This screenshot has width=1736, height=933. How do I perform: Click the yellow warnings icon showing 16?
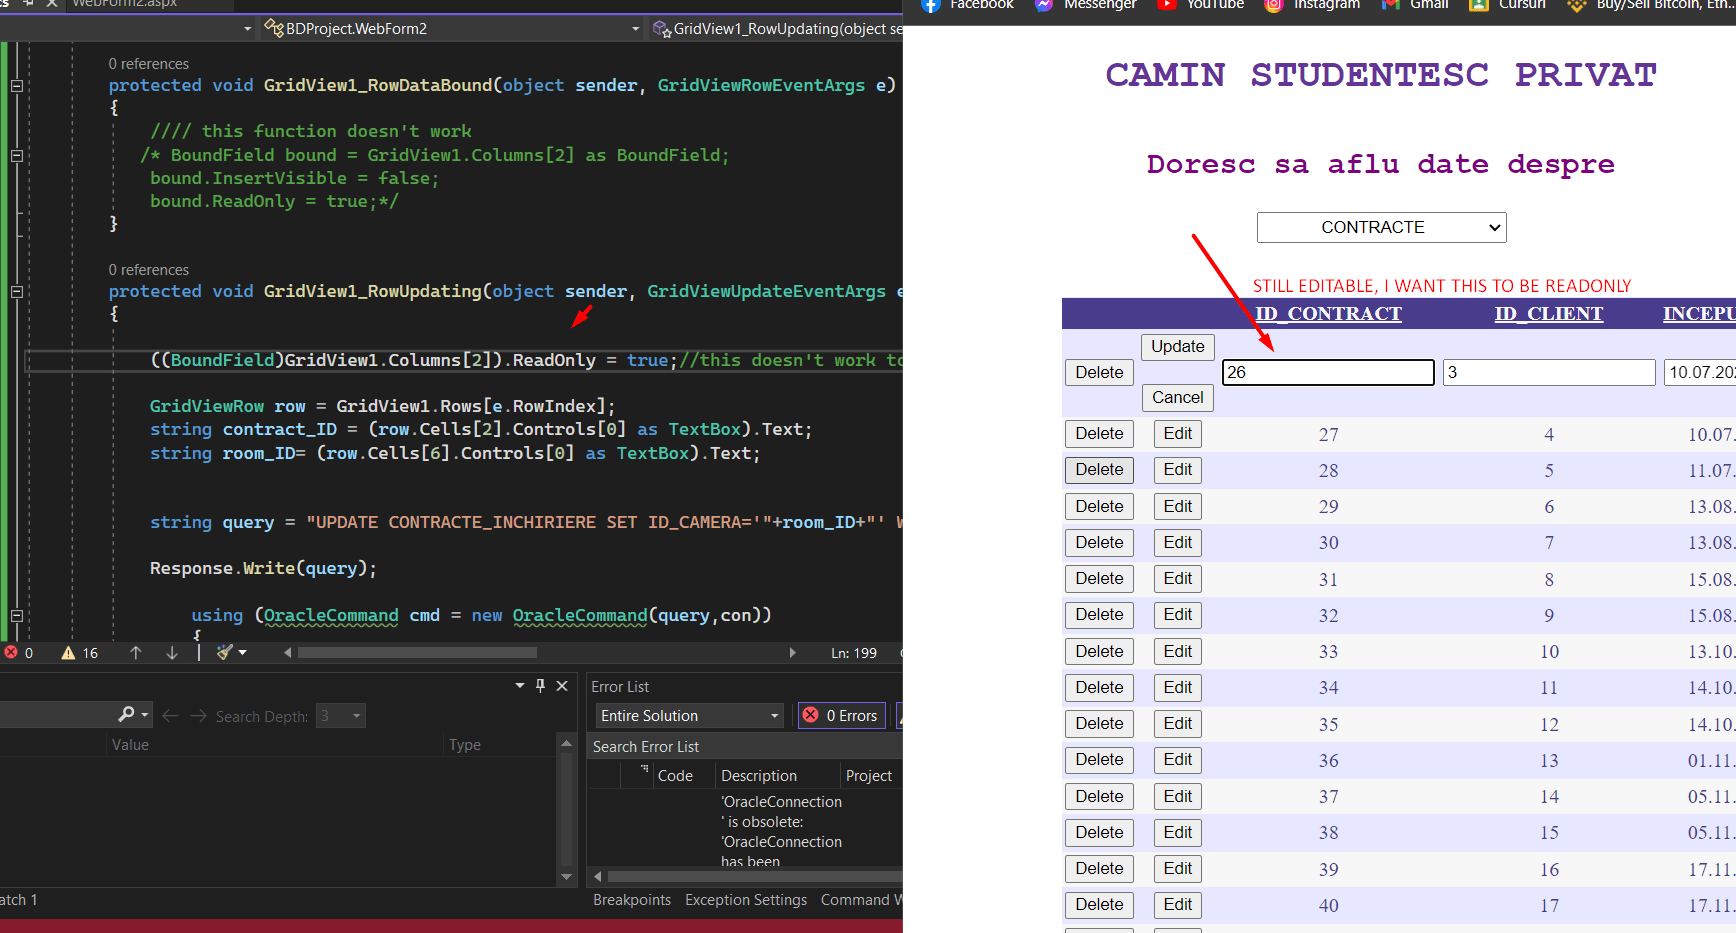pyautogui.click(x=68, y=652)
